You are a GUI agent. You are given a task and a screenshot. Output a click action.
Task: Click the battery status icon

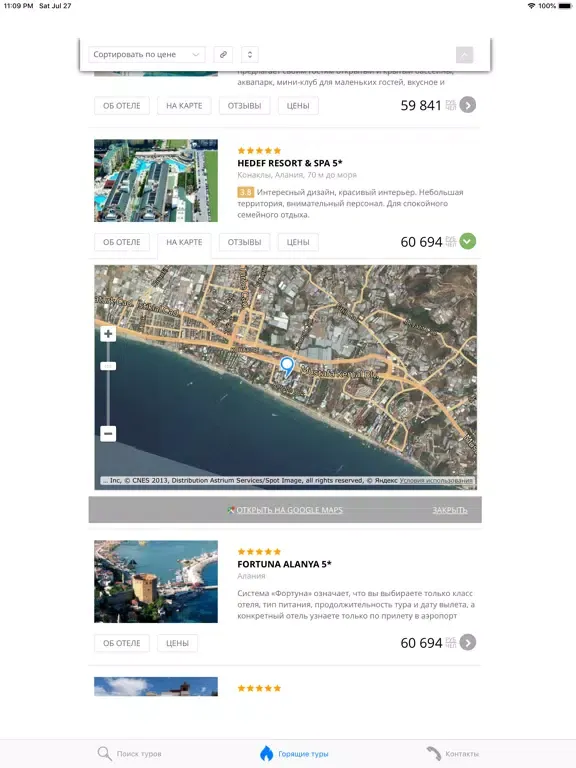tap(565, 6)
